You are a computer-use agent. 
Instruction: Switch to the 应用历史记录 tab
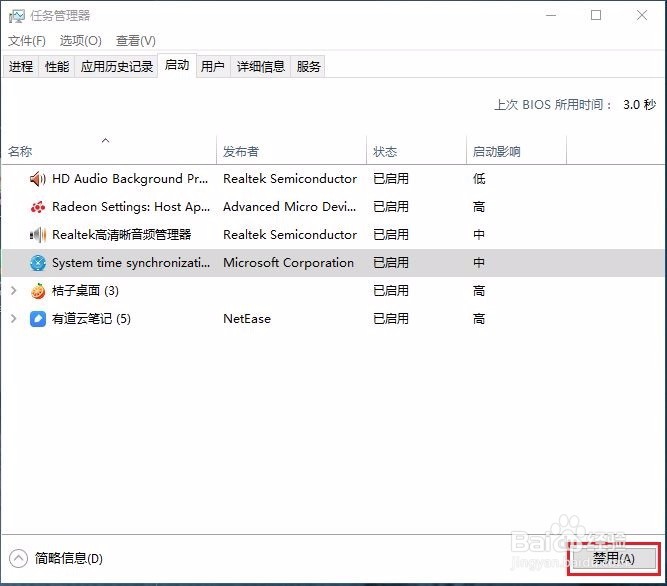[x=117, y=67]
